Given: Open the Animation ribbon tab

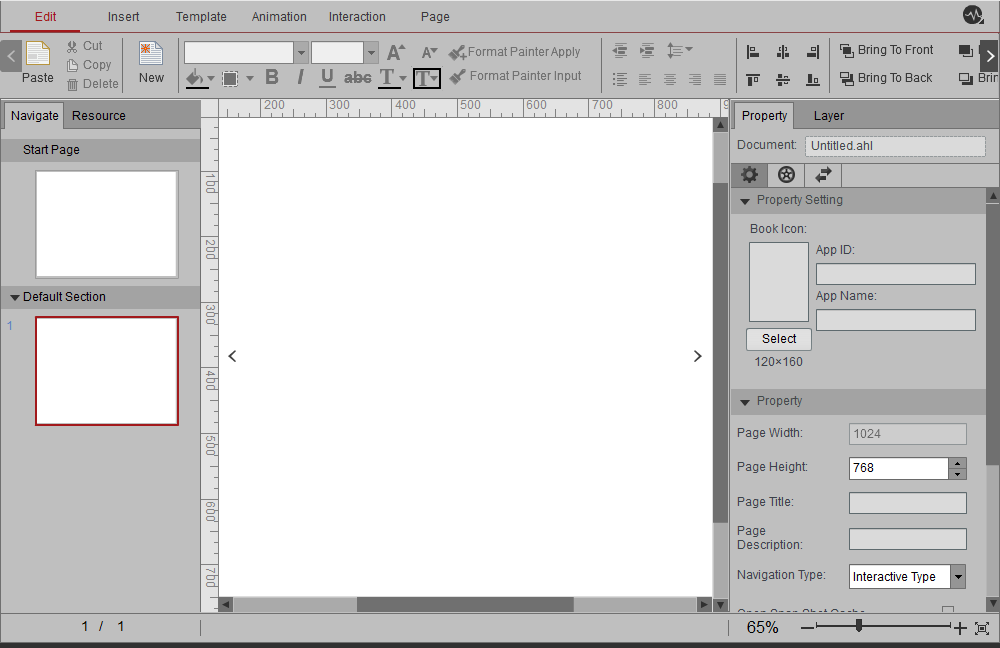Looking at the screenshot, I should coord(279,17).
